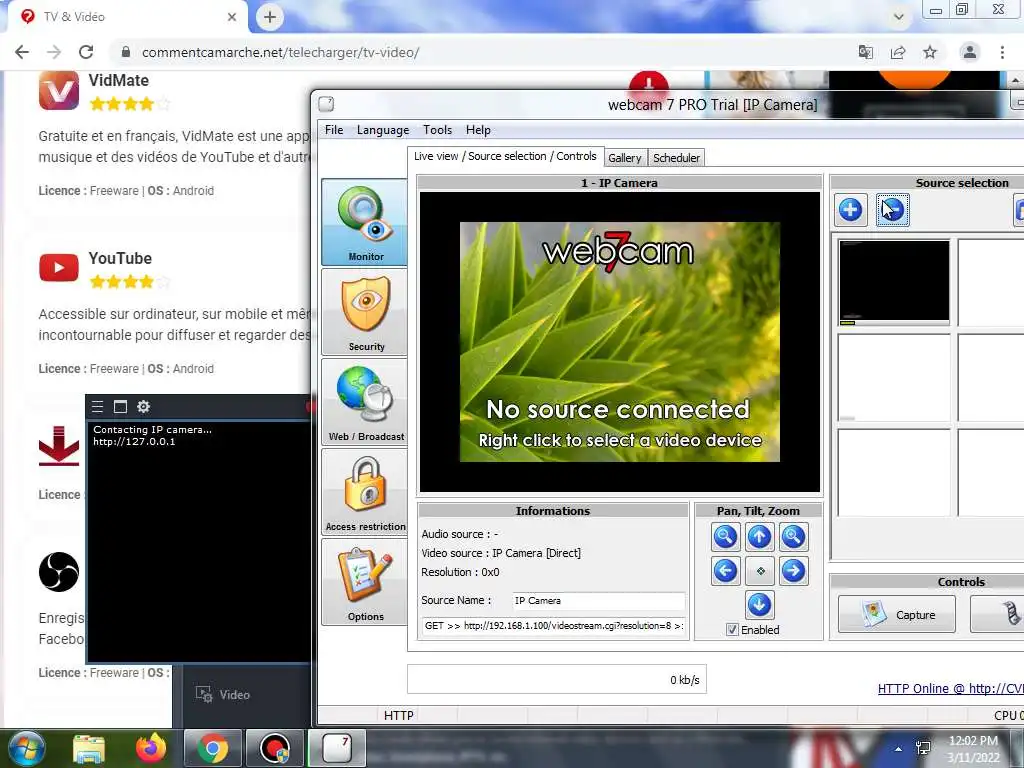Click the tilt down arrow button

pos(759,605)
